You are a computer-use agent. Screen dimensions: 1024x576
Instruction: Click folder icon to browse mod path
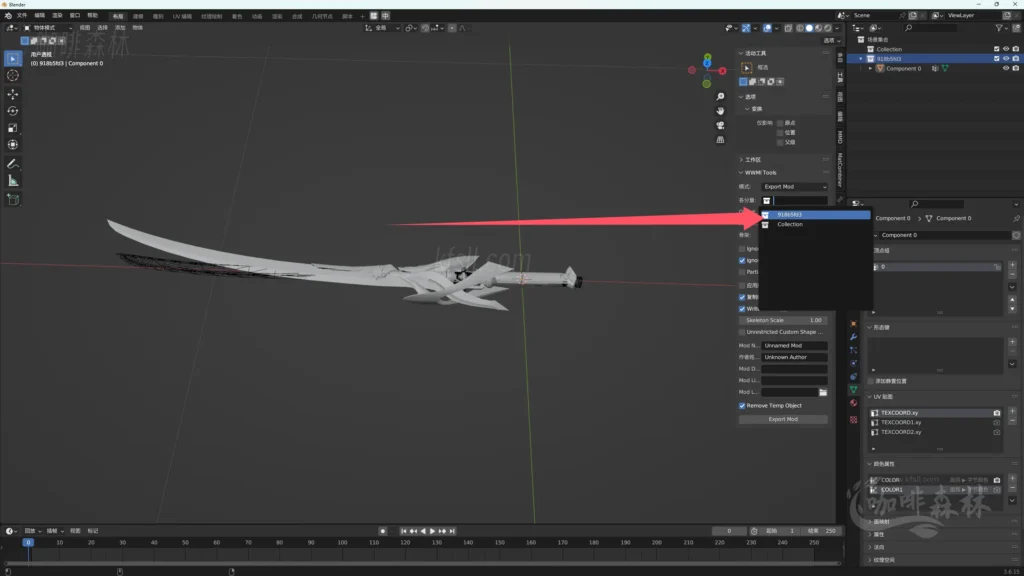(x=823, y=392)
